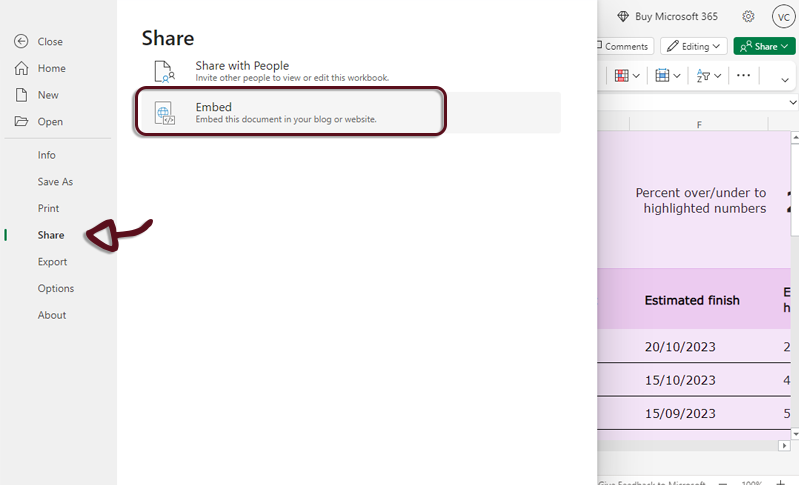The height and width of the screenshot is (485, 800).
Task: Open the settings gear icon
Action: click(x=749, y=16)
